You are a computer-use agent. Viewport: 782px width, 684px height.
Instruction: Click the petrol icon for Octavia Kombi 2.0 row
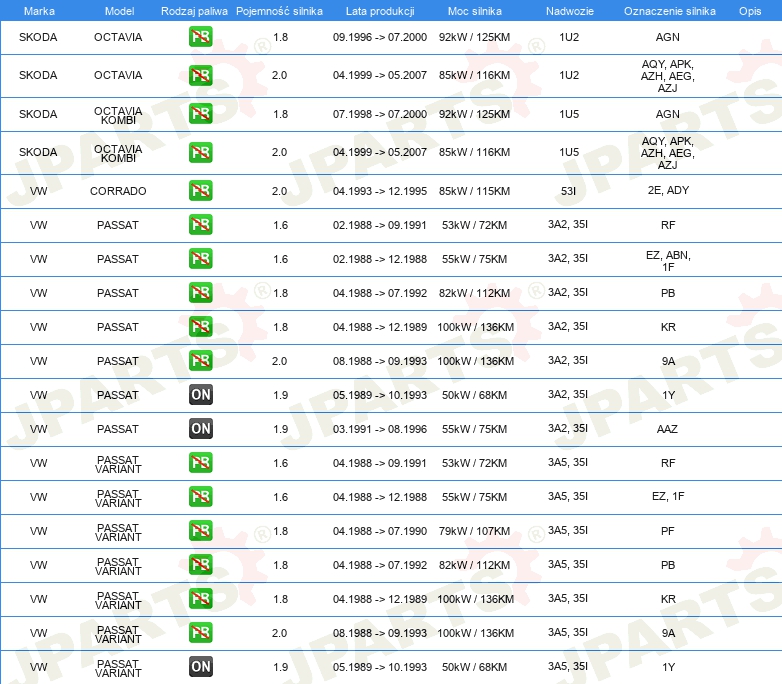200,152
